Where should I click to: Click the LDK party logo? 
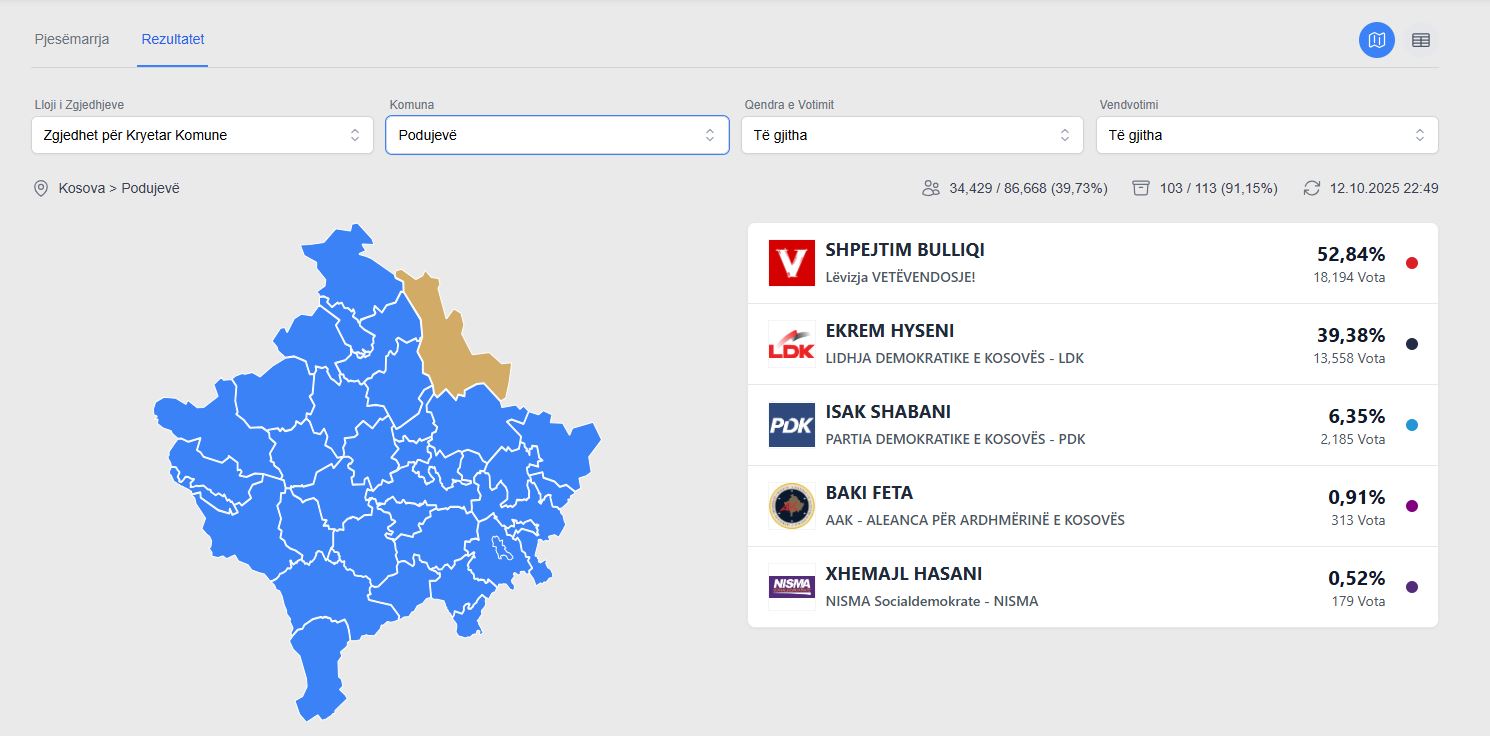(791, 344)
